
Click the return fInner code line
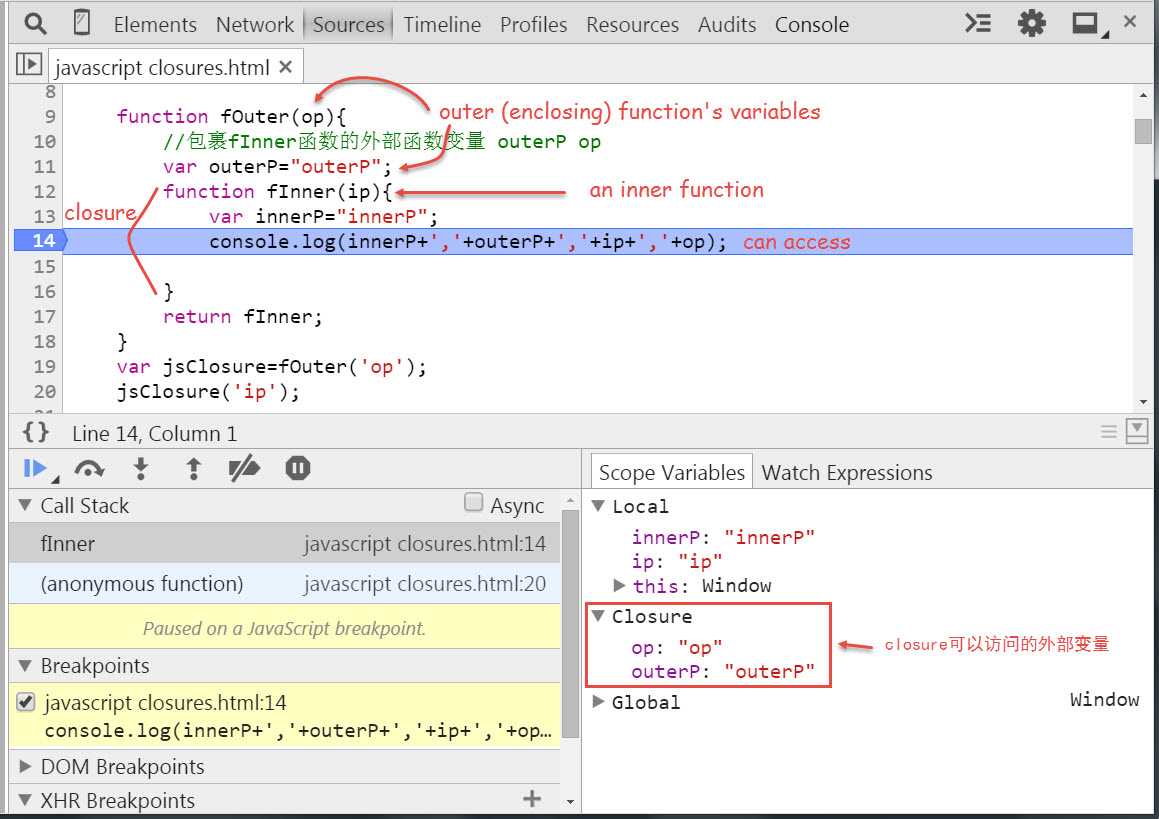(242, 316)
